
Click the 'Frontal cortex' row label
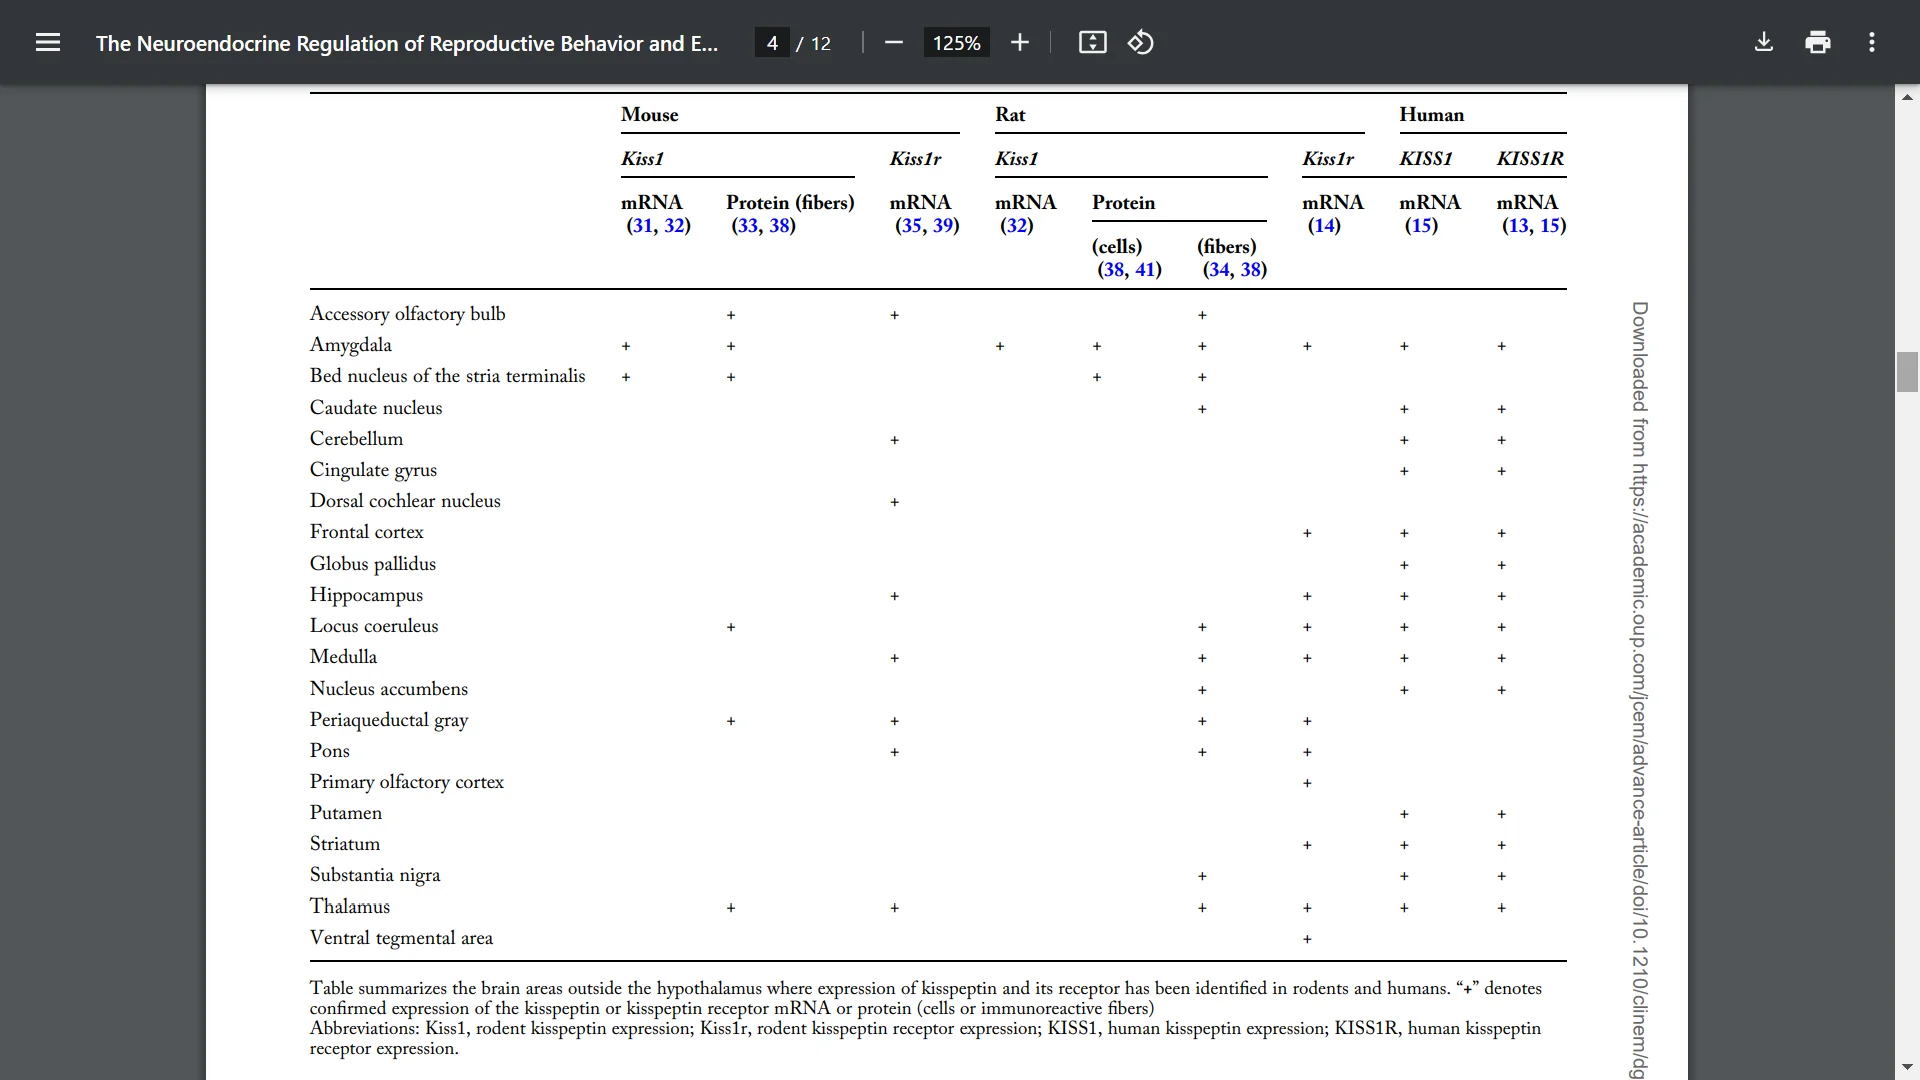pos(366,531)
